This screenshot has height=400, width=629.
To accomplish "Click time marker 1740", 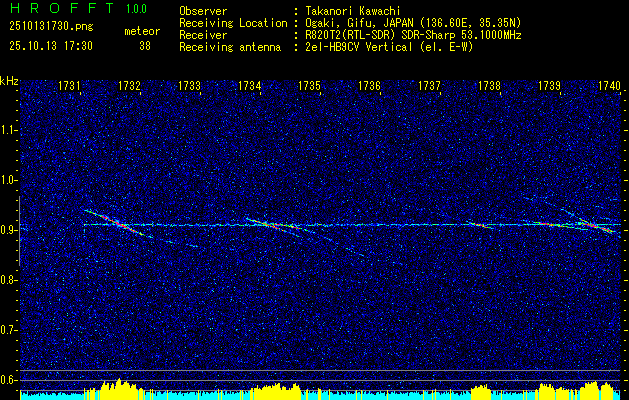I will click(x=609, y=85).
